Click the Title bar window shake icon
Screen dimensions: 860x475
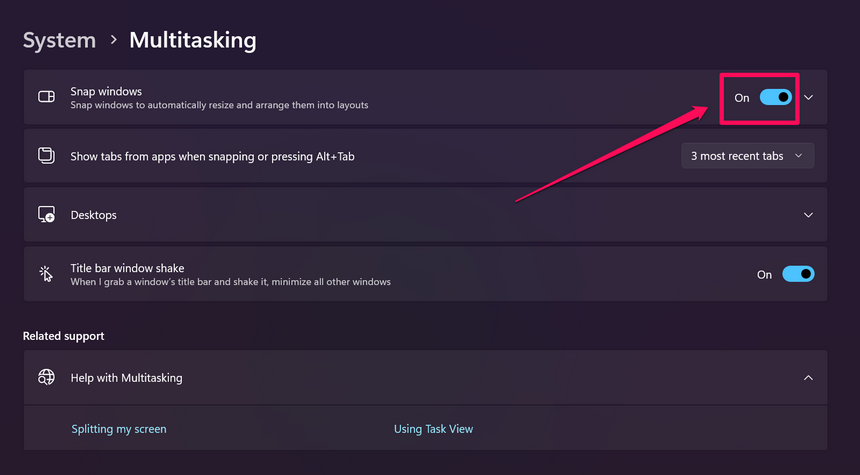pyautogui.click(x=46, y=274)
